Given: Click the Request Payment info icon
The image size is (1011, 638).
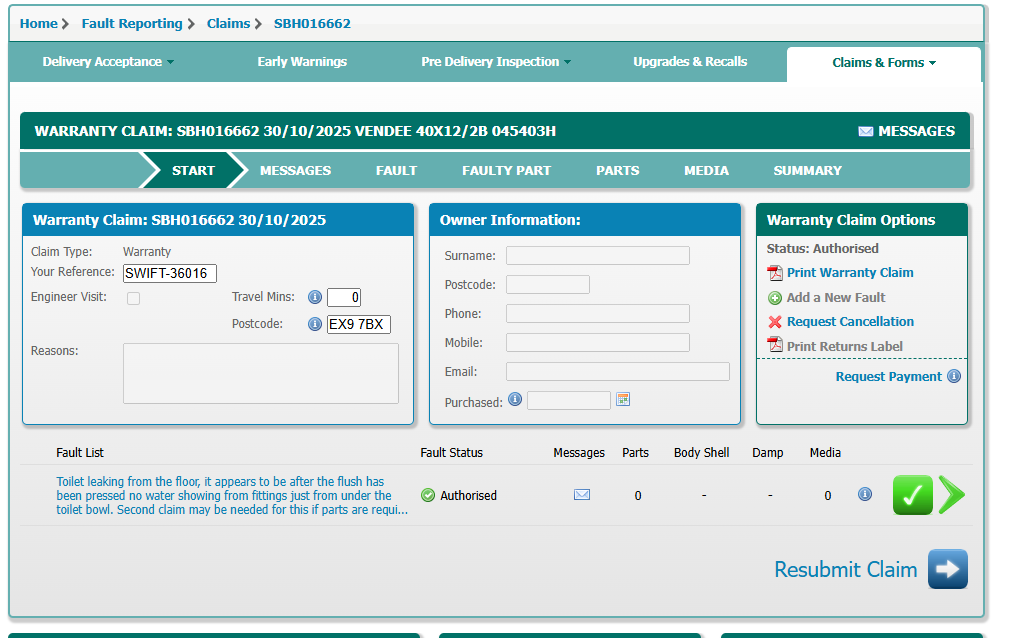Looking at the screenshot, I should (x=954, y=377).
